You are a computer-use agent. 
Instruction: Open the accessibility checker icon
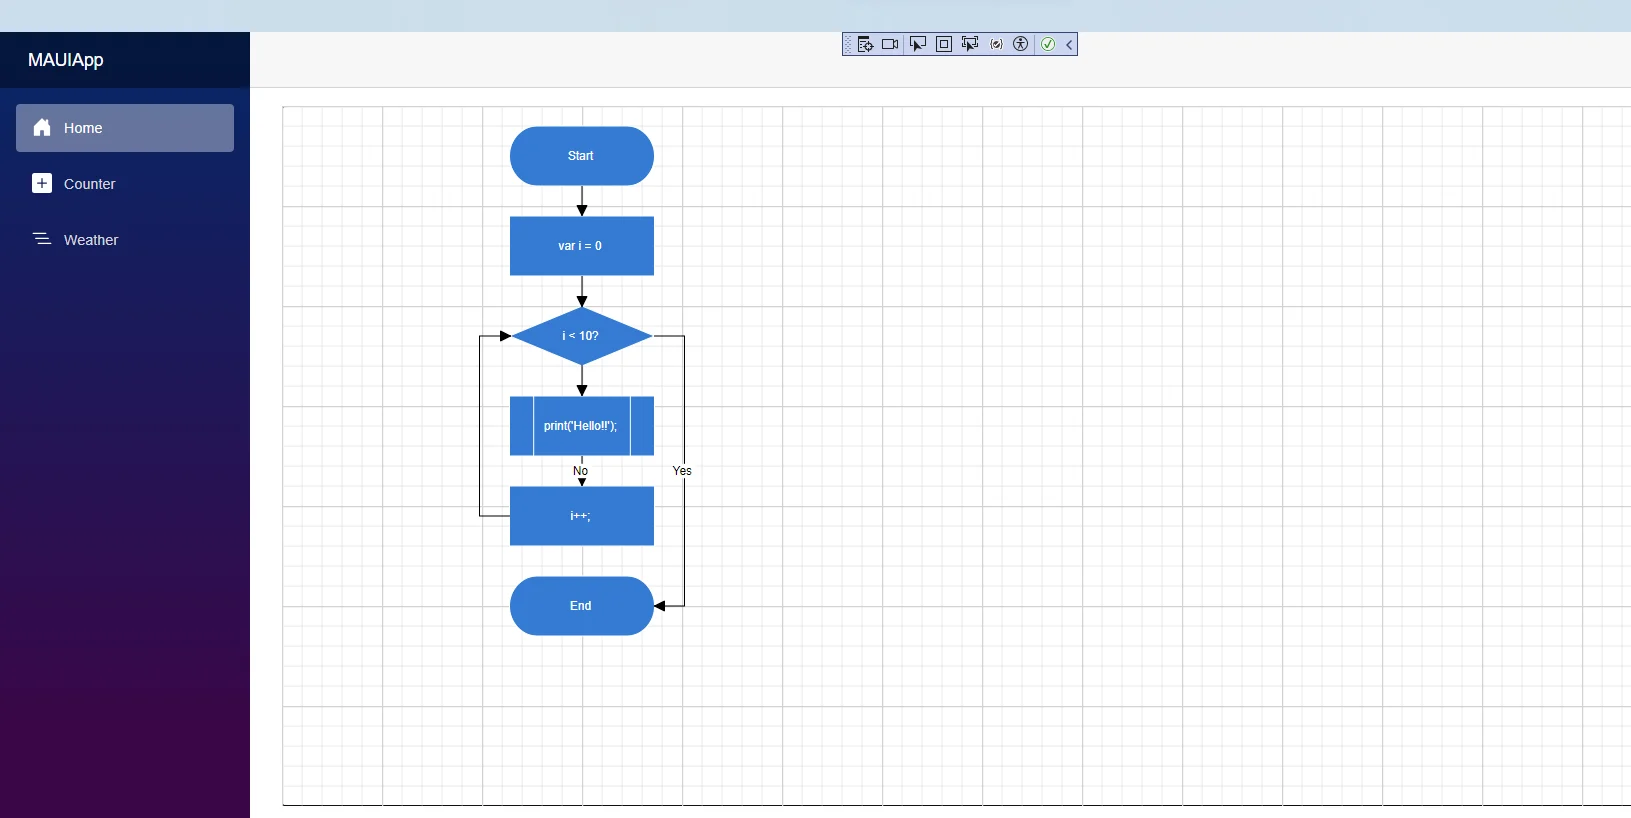(1021, 44)
